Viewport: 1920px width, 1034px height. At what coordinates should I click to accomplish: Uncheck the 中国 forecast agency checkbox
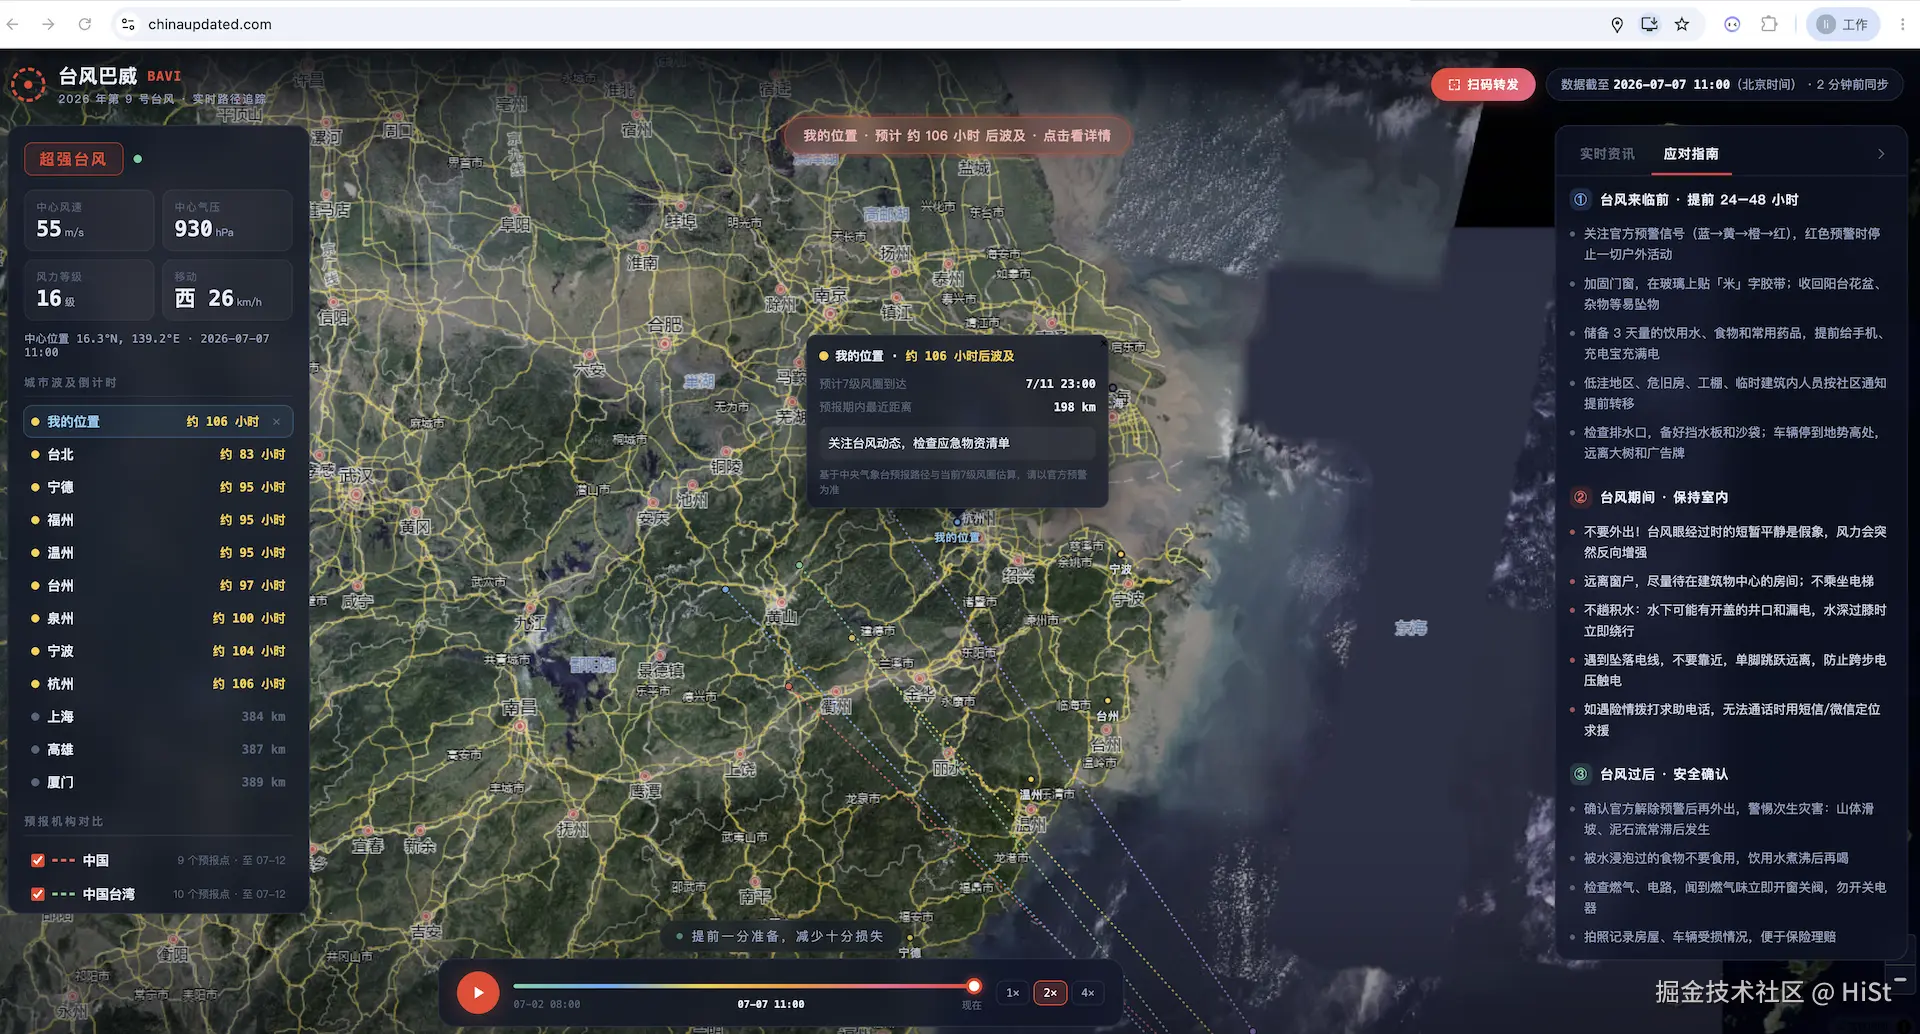point(38,860)
